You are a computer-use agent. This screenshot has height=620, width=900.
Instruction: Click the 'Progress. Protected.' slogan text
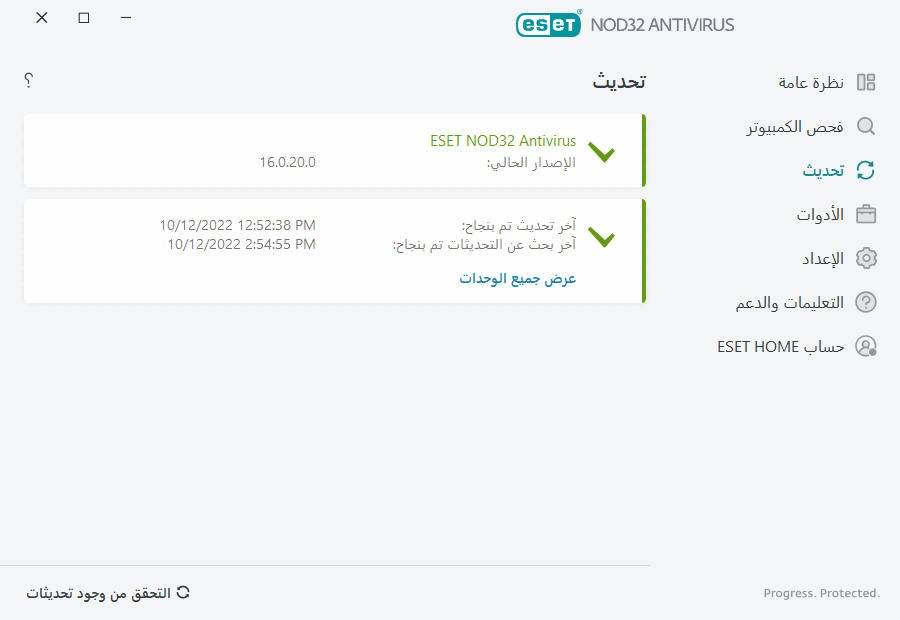tap(821, 593)
